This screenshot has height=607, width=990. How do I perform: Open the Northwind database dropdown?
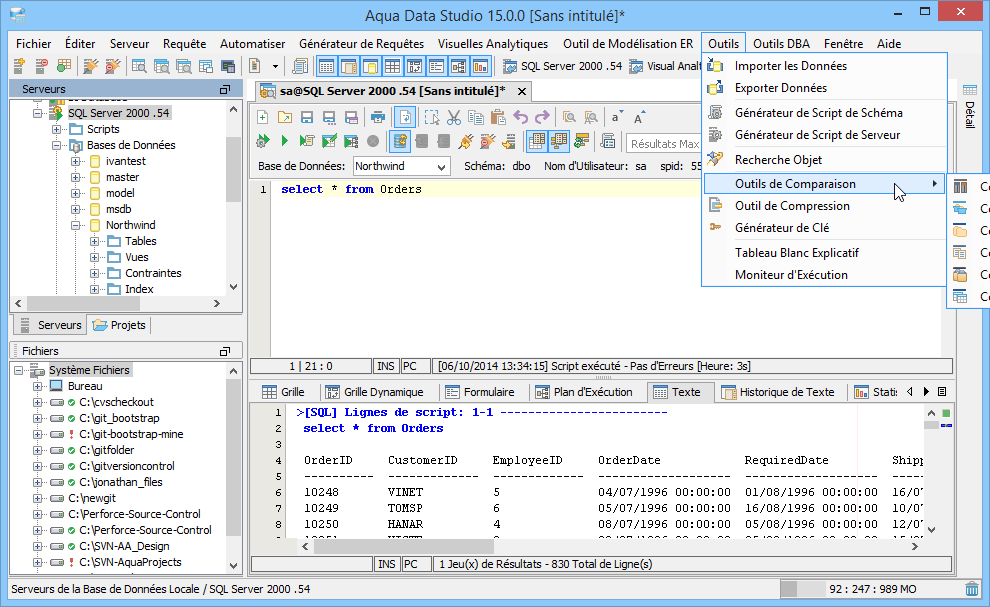[x=441, y=166]
